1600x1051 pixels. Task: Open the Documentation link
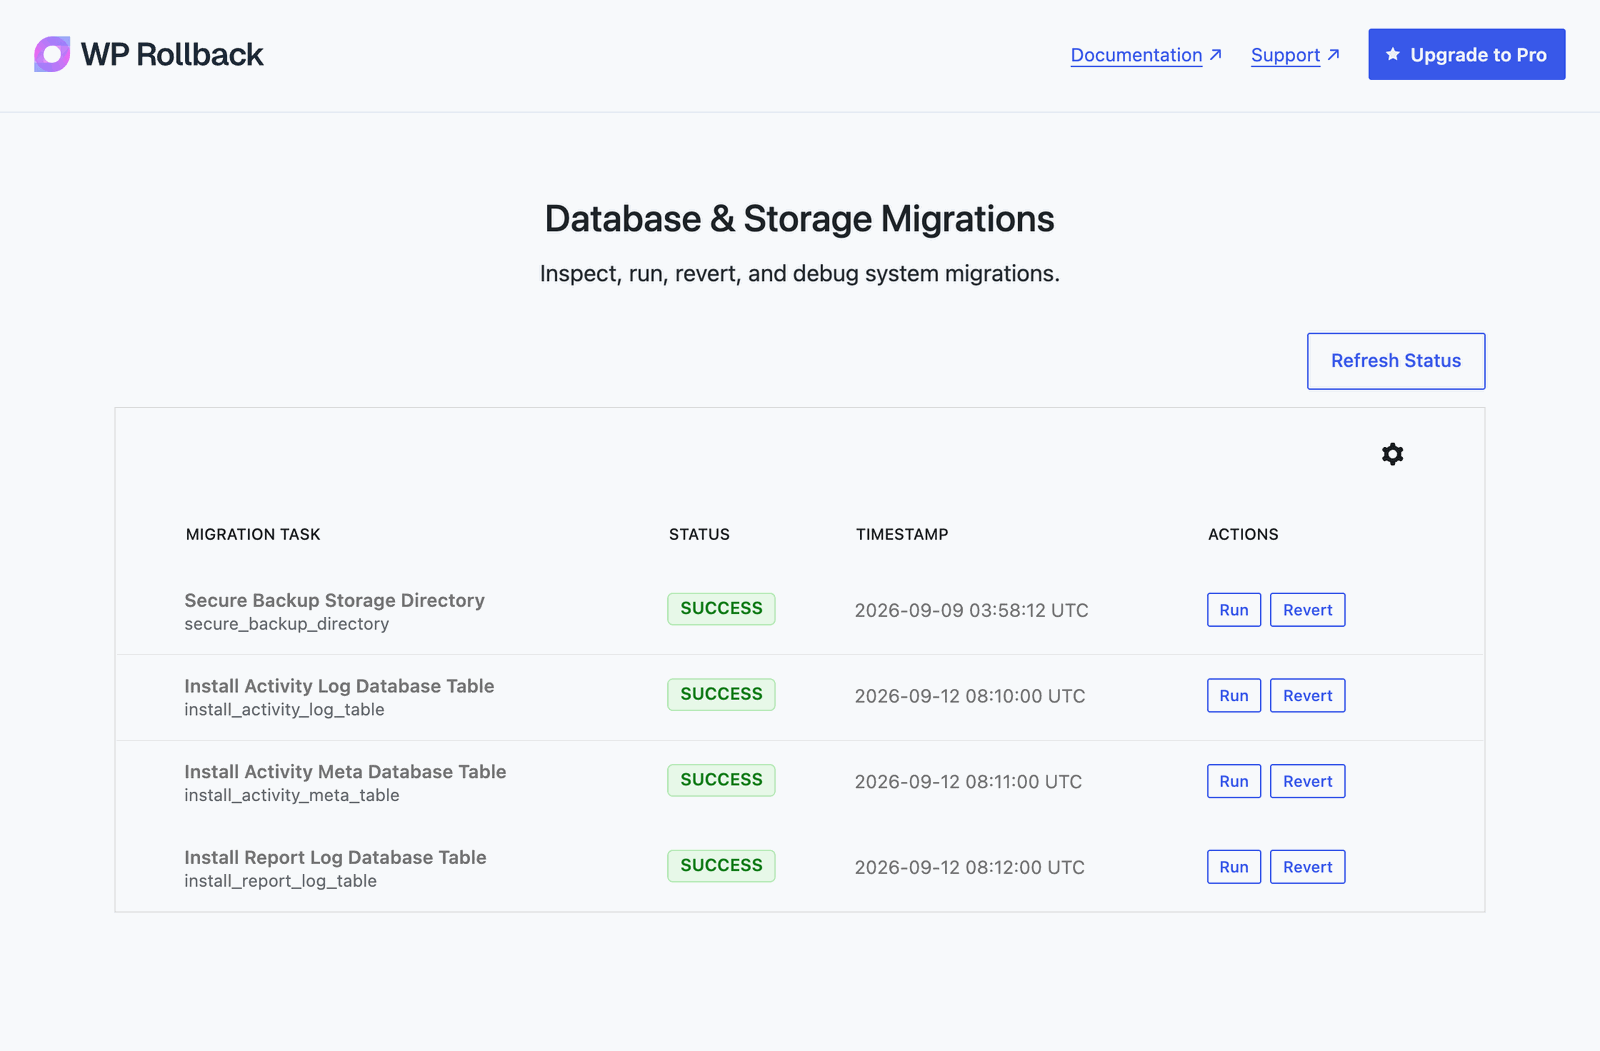[x=1146, y=55]
